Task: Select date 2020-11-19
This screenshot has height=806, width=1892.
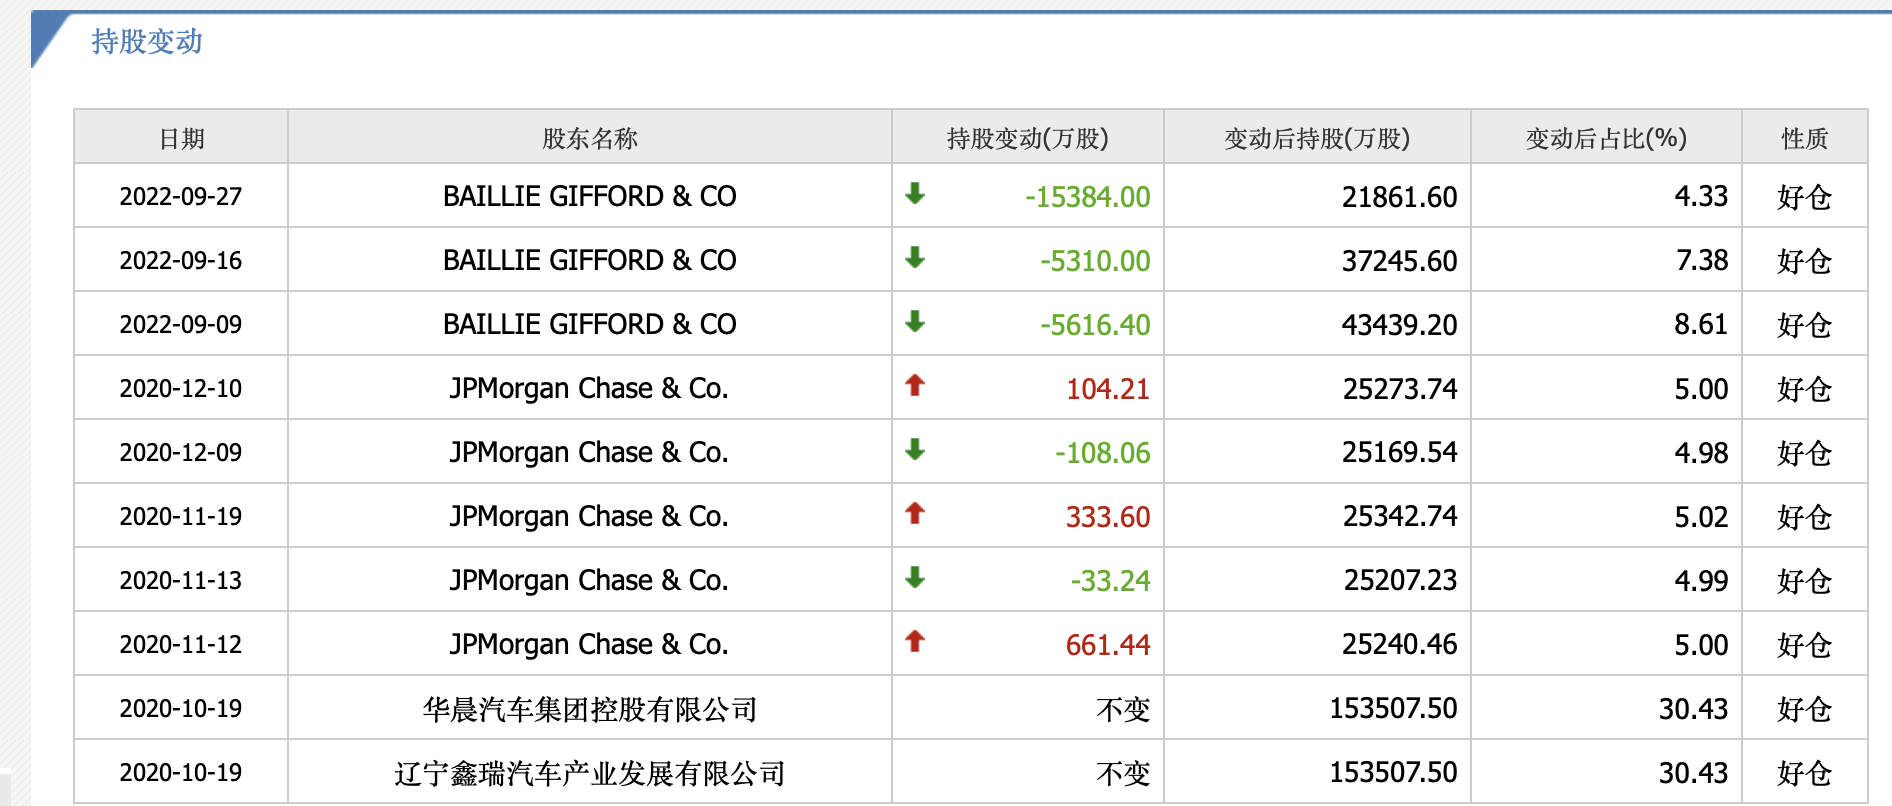Action: click(181, 516)
